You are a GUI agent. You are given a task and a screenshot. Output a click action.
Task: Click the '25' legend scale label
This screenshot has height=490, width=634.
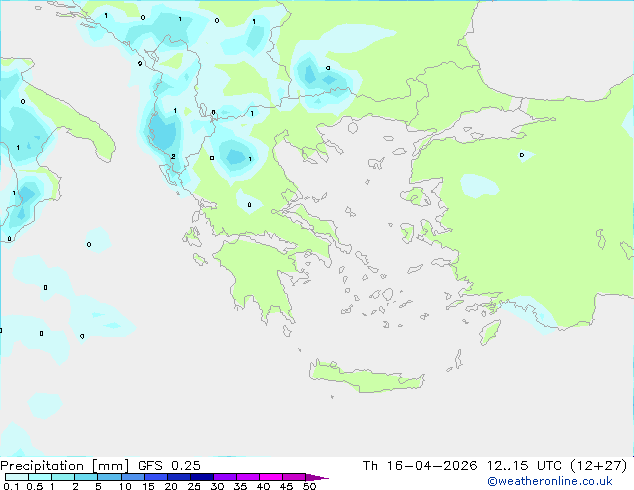(194, 486)
